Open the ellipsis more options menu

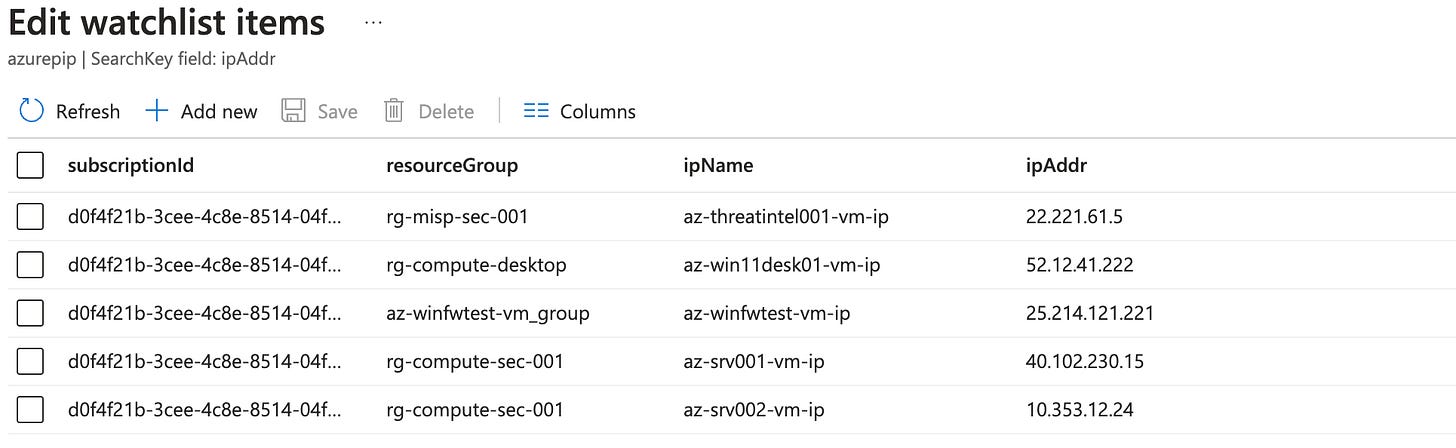click(374, 22)
